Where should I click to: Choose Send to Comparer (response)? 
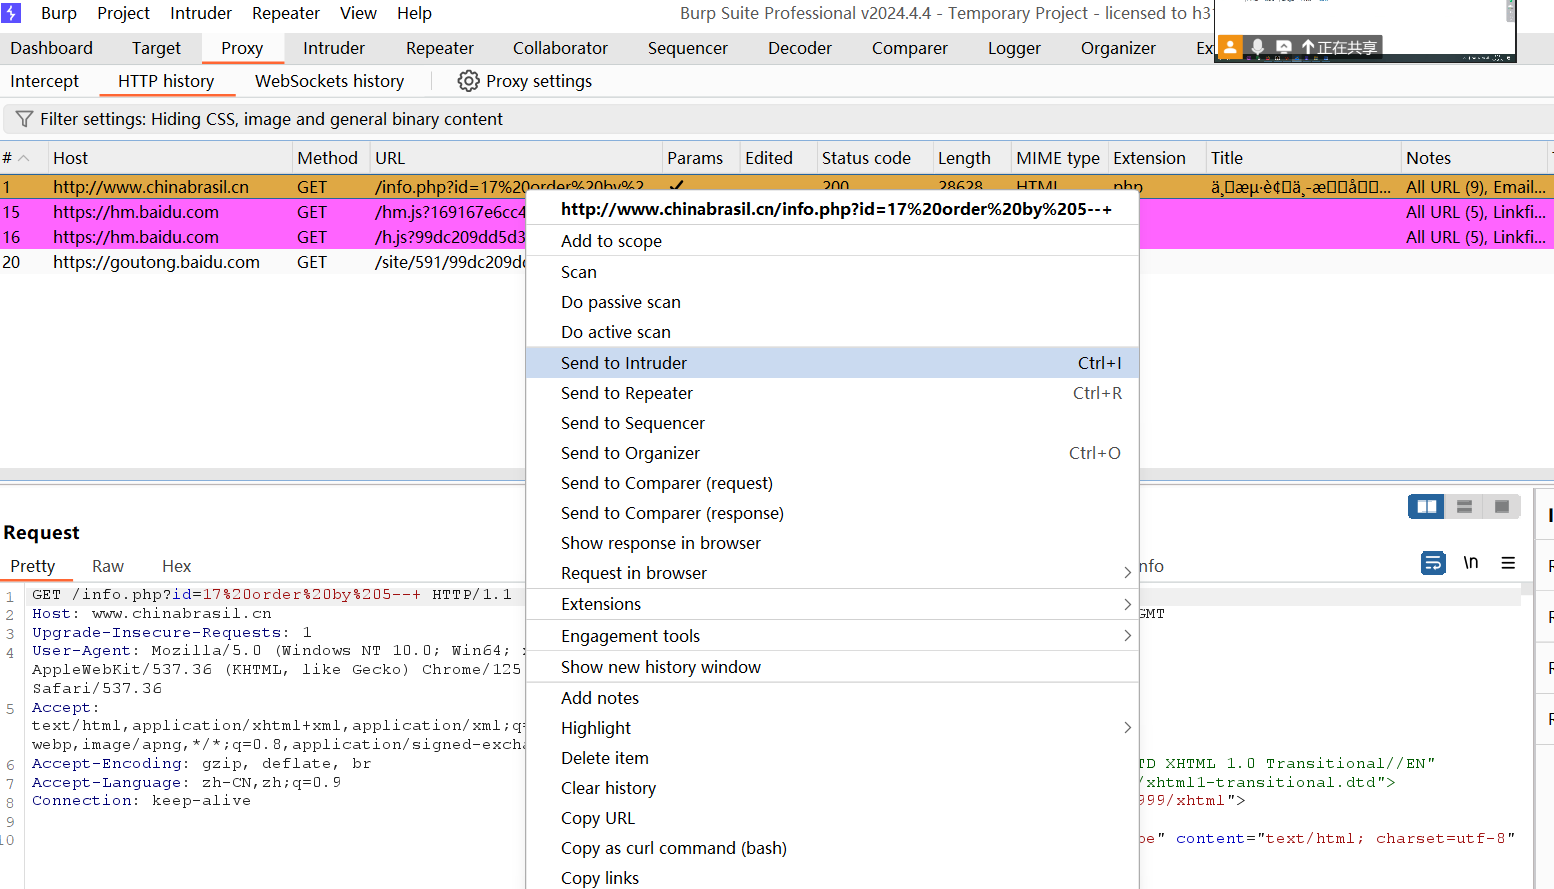tap(832, 513)
